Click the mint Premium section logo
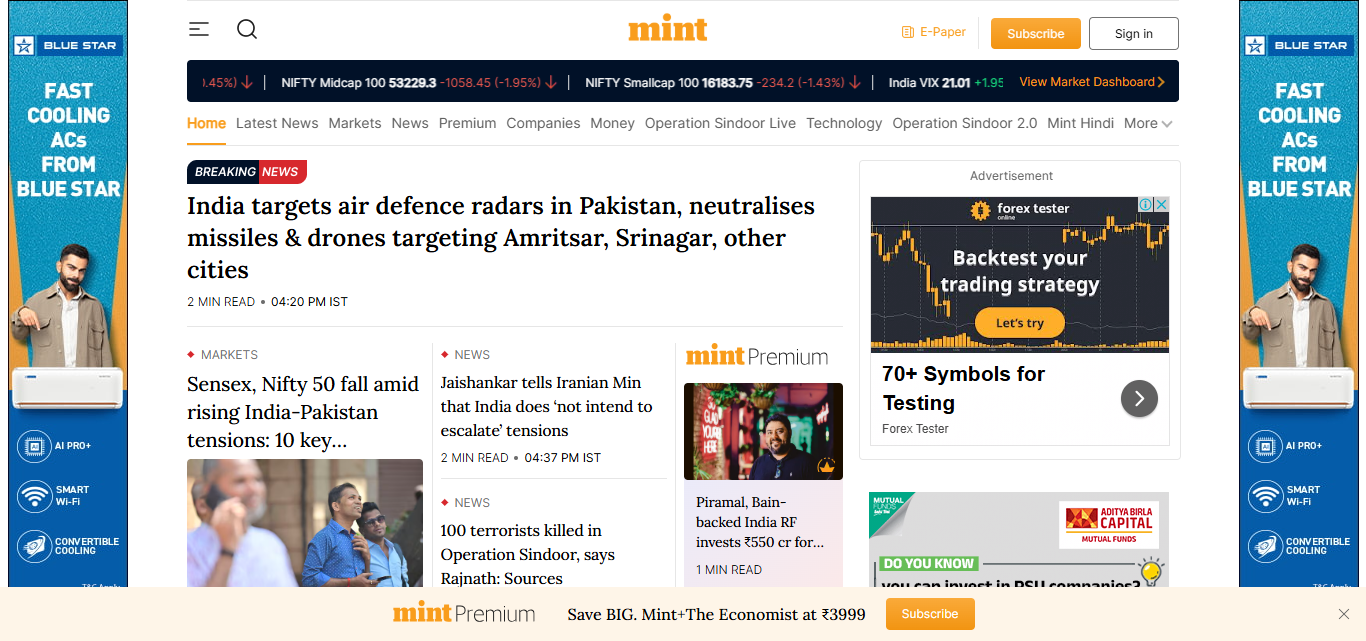Screen dimensions: 1366x641 pos(757,355)
